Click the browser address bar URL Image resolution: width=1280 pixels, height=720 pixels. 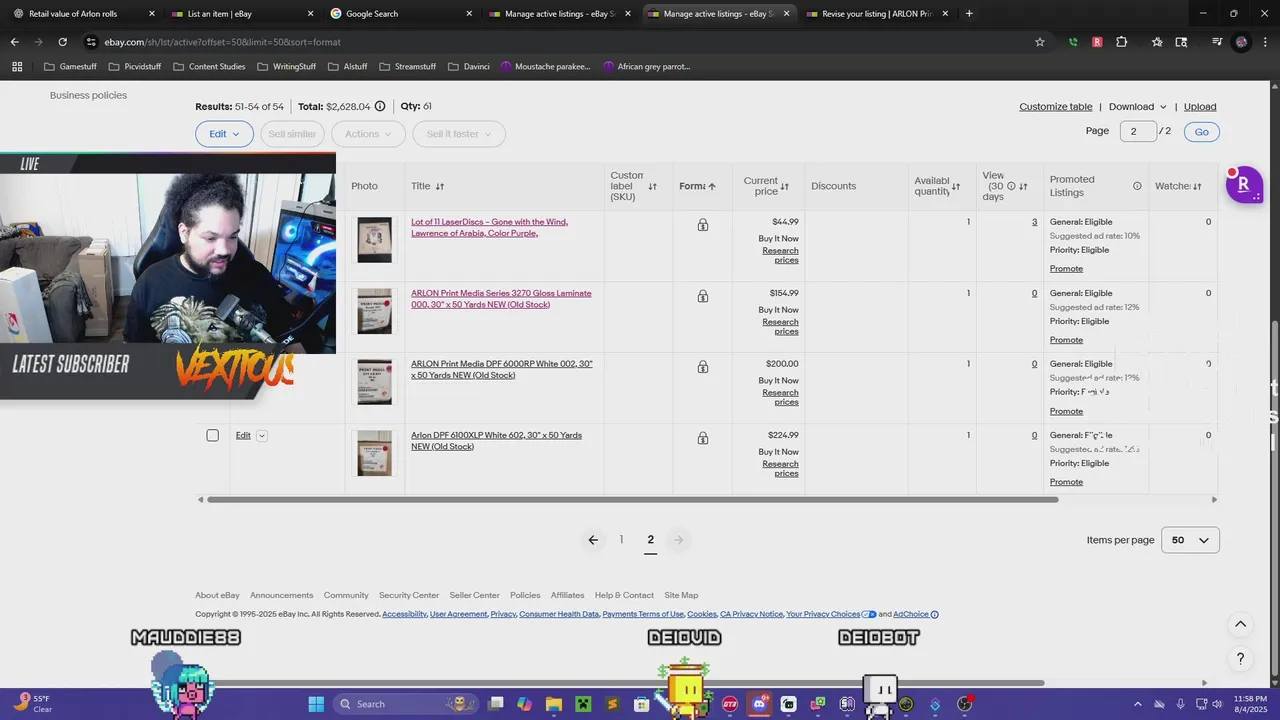(222, 42)
